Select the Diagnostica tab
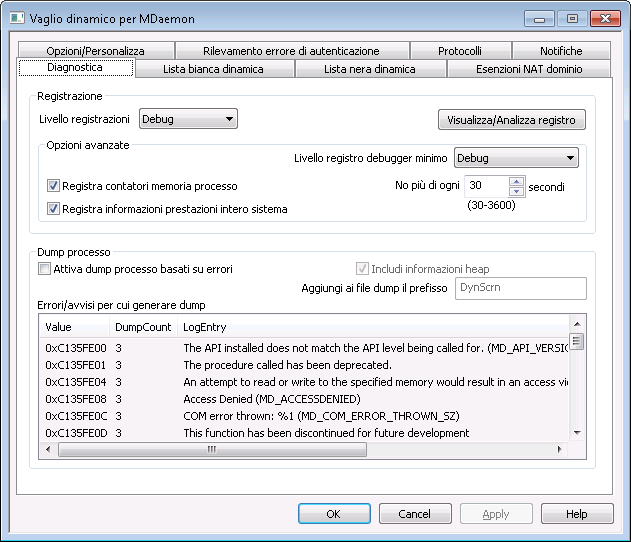The width and height of the screenshot is (631, 542). pyautogui.click(x=75, y=67)
